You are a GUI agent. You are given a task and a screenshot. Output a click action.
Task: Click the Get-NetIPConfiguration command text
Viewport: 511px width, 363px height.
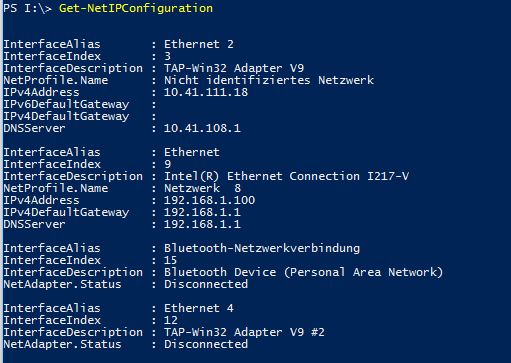[x=136, y=8]
